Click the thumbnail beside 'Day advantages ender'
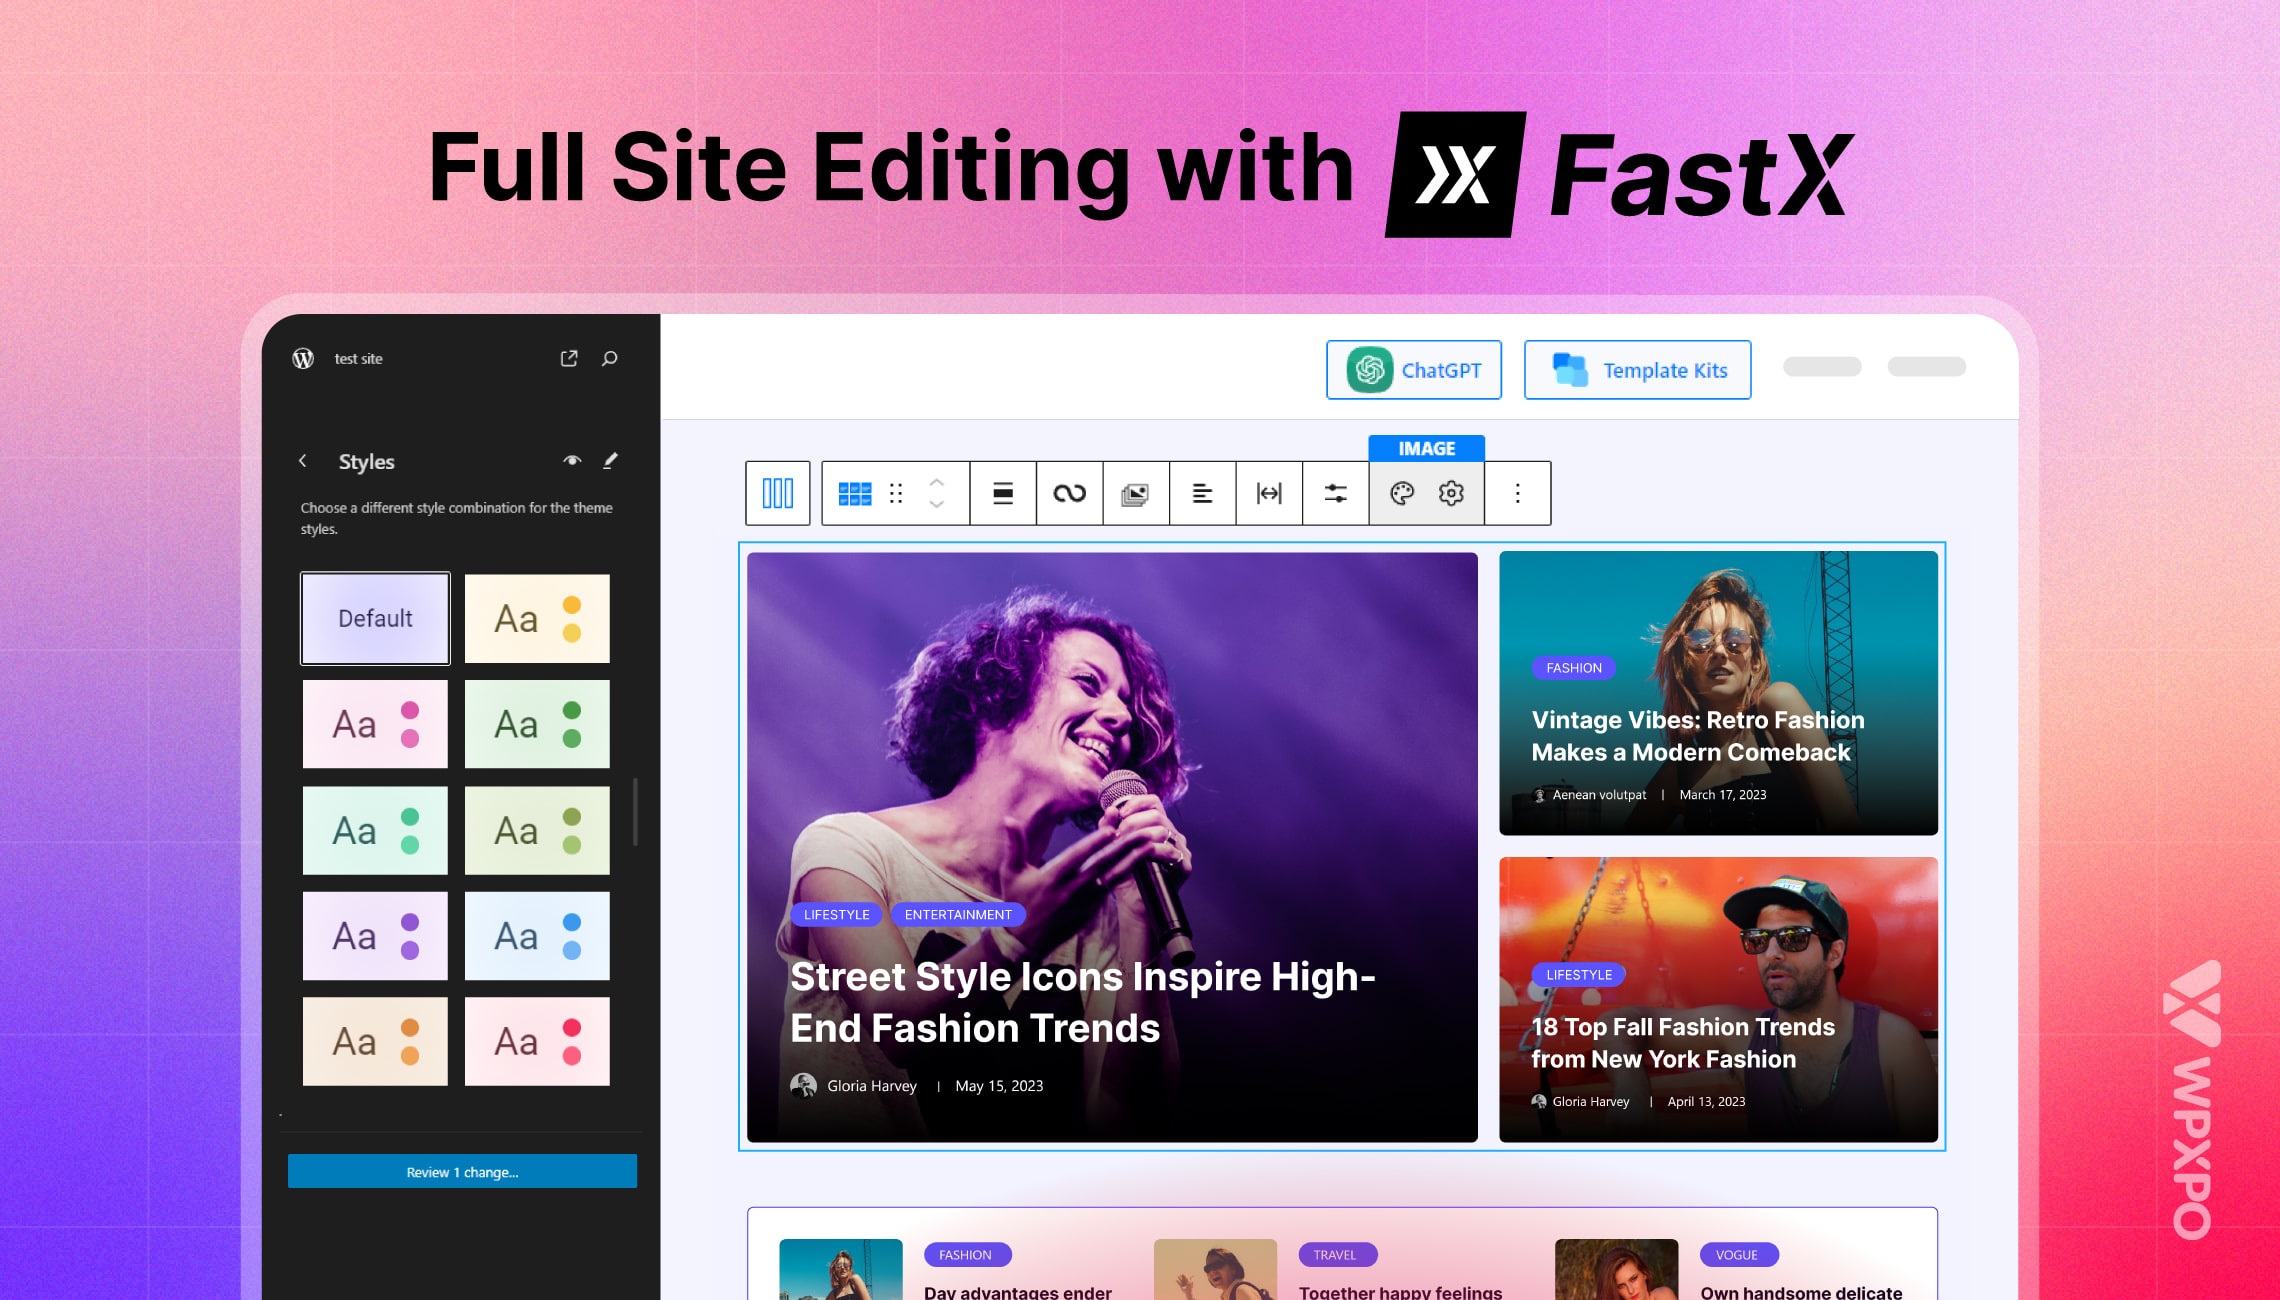This screenshot has width=2280, height=1300. coord(840,1269)
